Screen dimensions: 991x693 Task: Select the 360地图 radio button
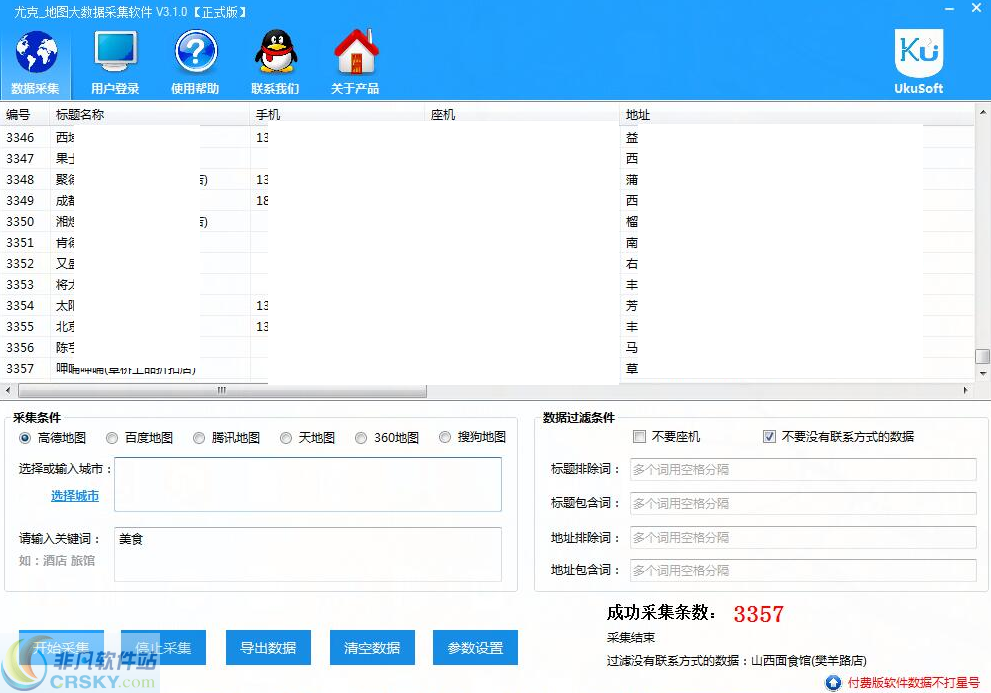[x=361, y=438]
